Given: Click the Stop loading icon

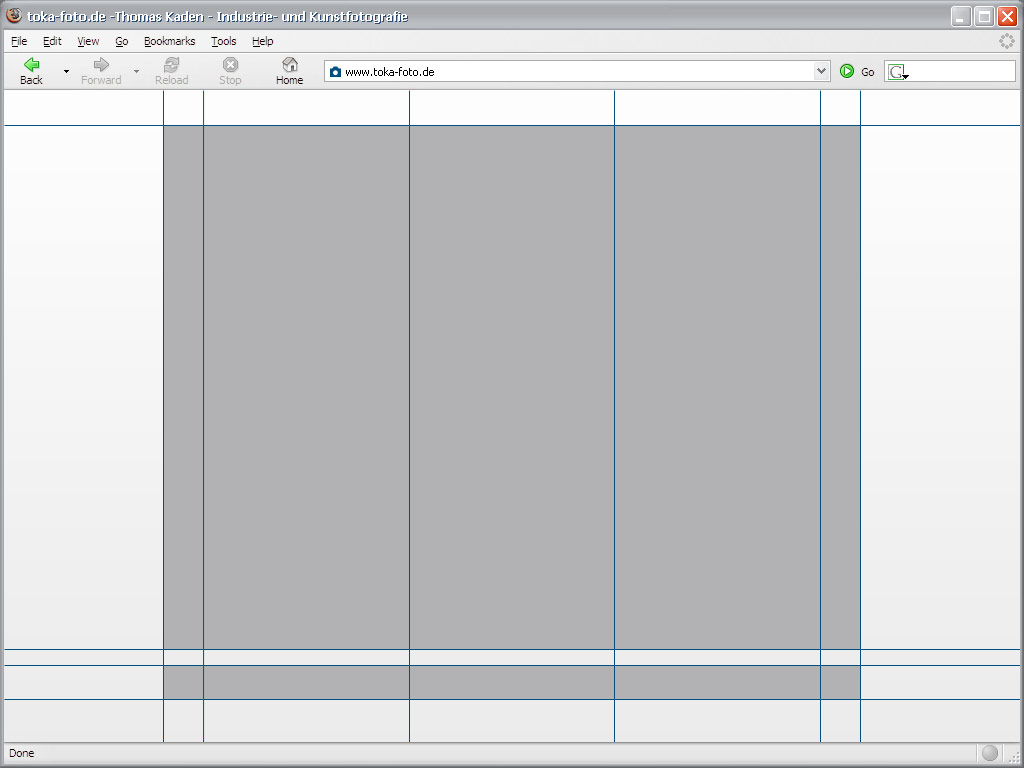Looking at the screenshot, I should coord(230,65).
